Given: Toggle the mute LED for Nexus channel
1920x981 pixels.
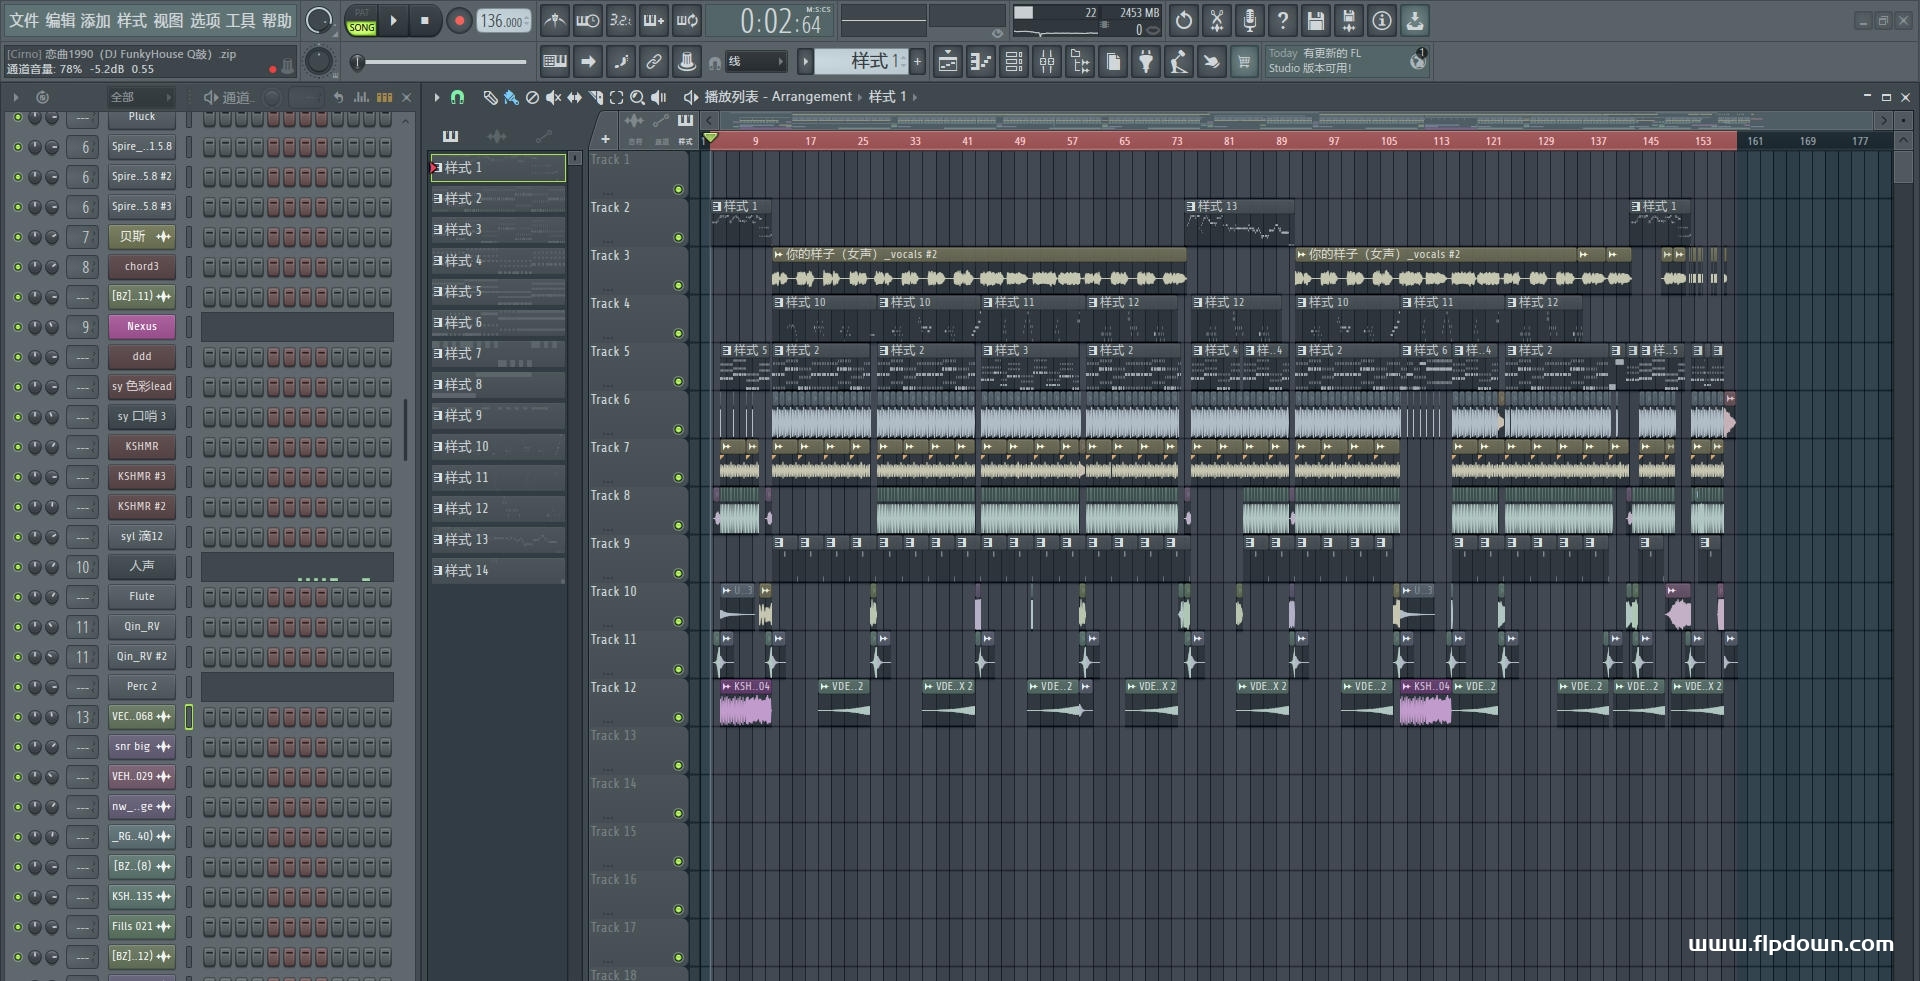Looking at the screenshot, I should point(17,327).
